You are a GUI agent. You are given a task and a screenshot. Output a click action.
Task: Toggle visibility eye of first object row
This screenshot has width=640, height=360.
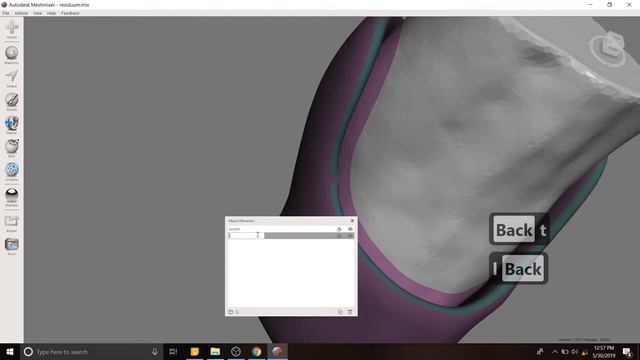[350, 229]
